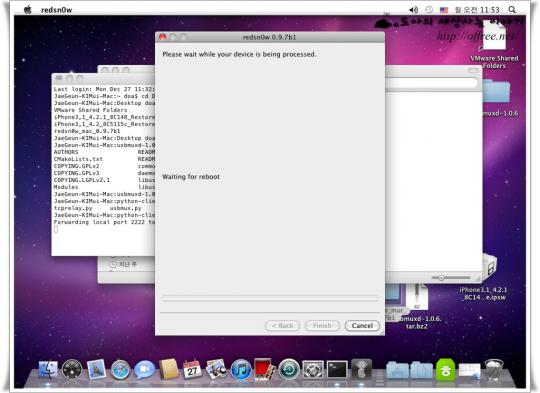Open System Preferences gears icon
Viewport: 540px width, 393px height.
(313, 370)
